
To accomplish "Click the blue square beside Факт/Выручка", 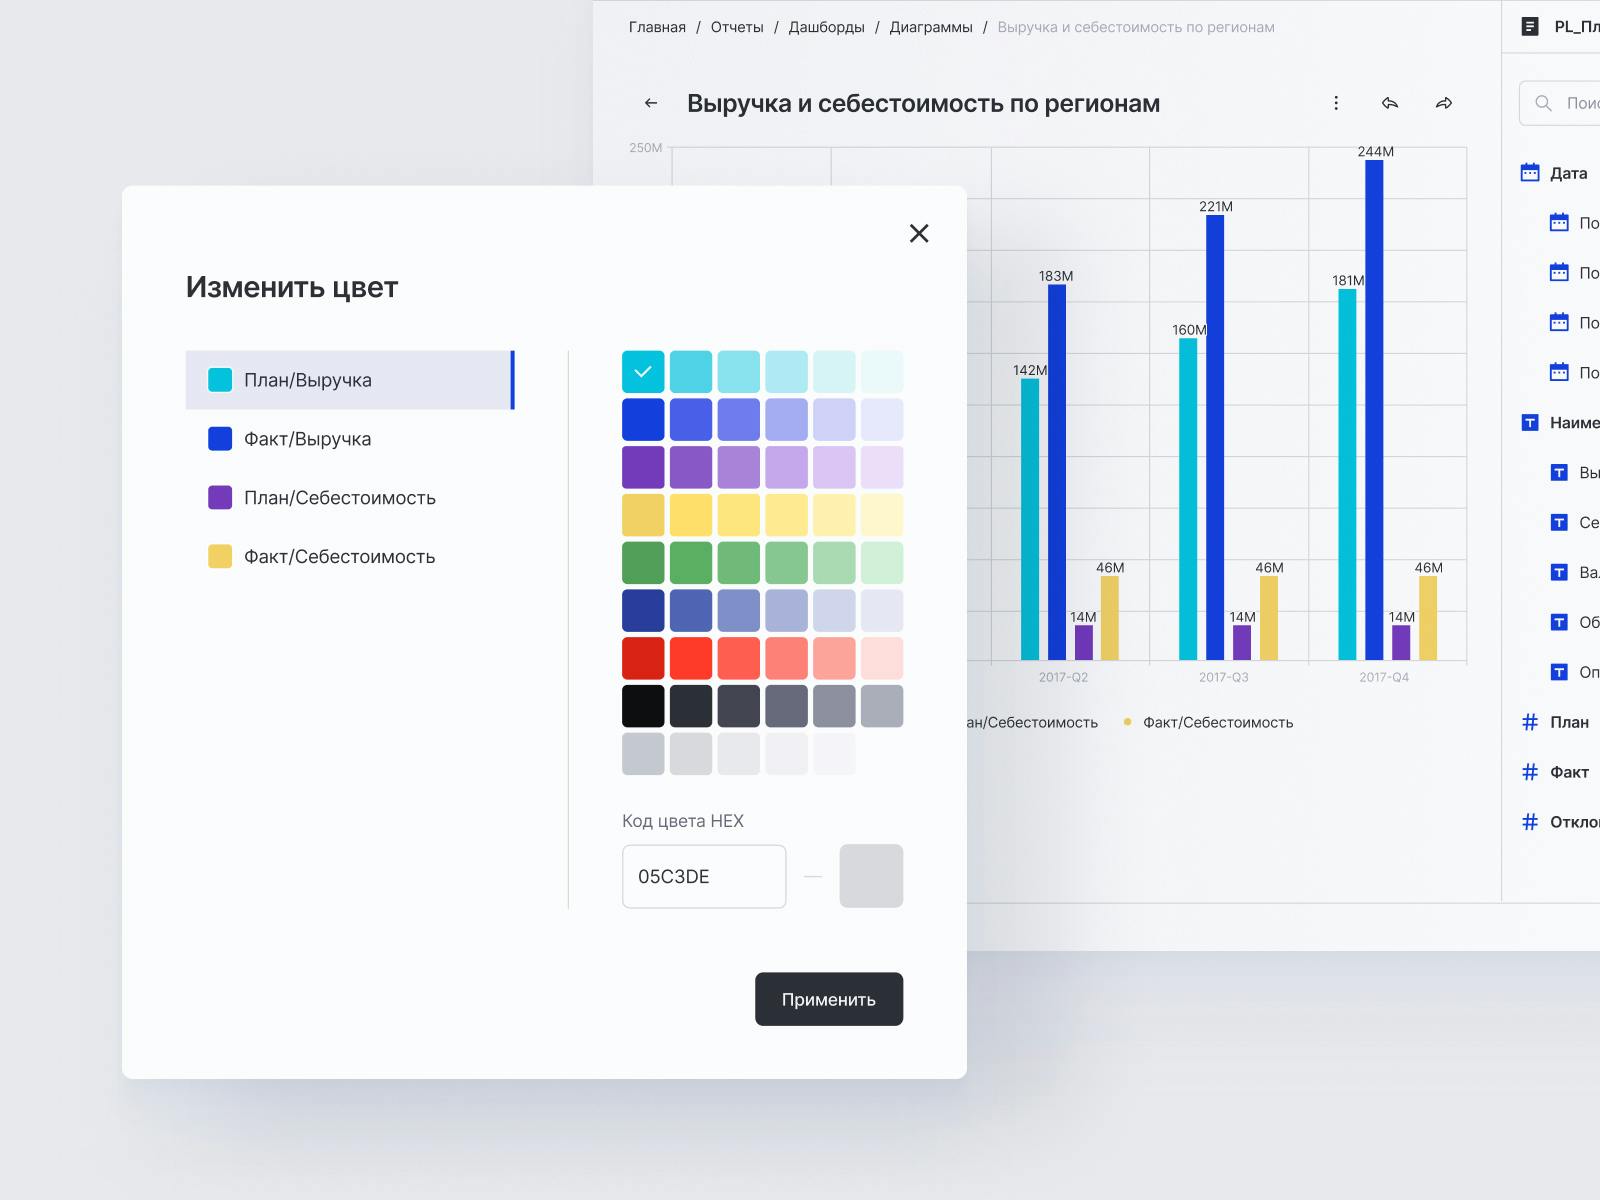I will pyautogui.click(x=220, y=439).
